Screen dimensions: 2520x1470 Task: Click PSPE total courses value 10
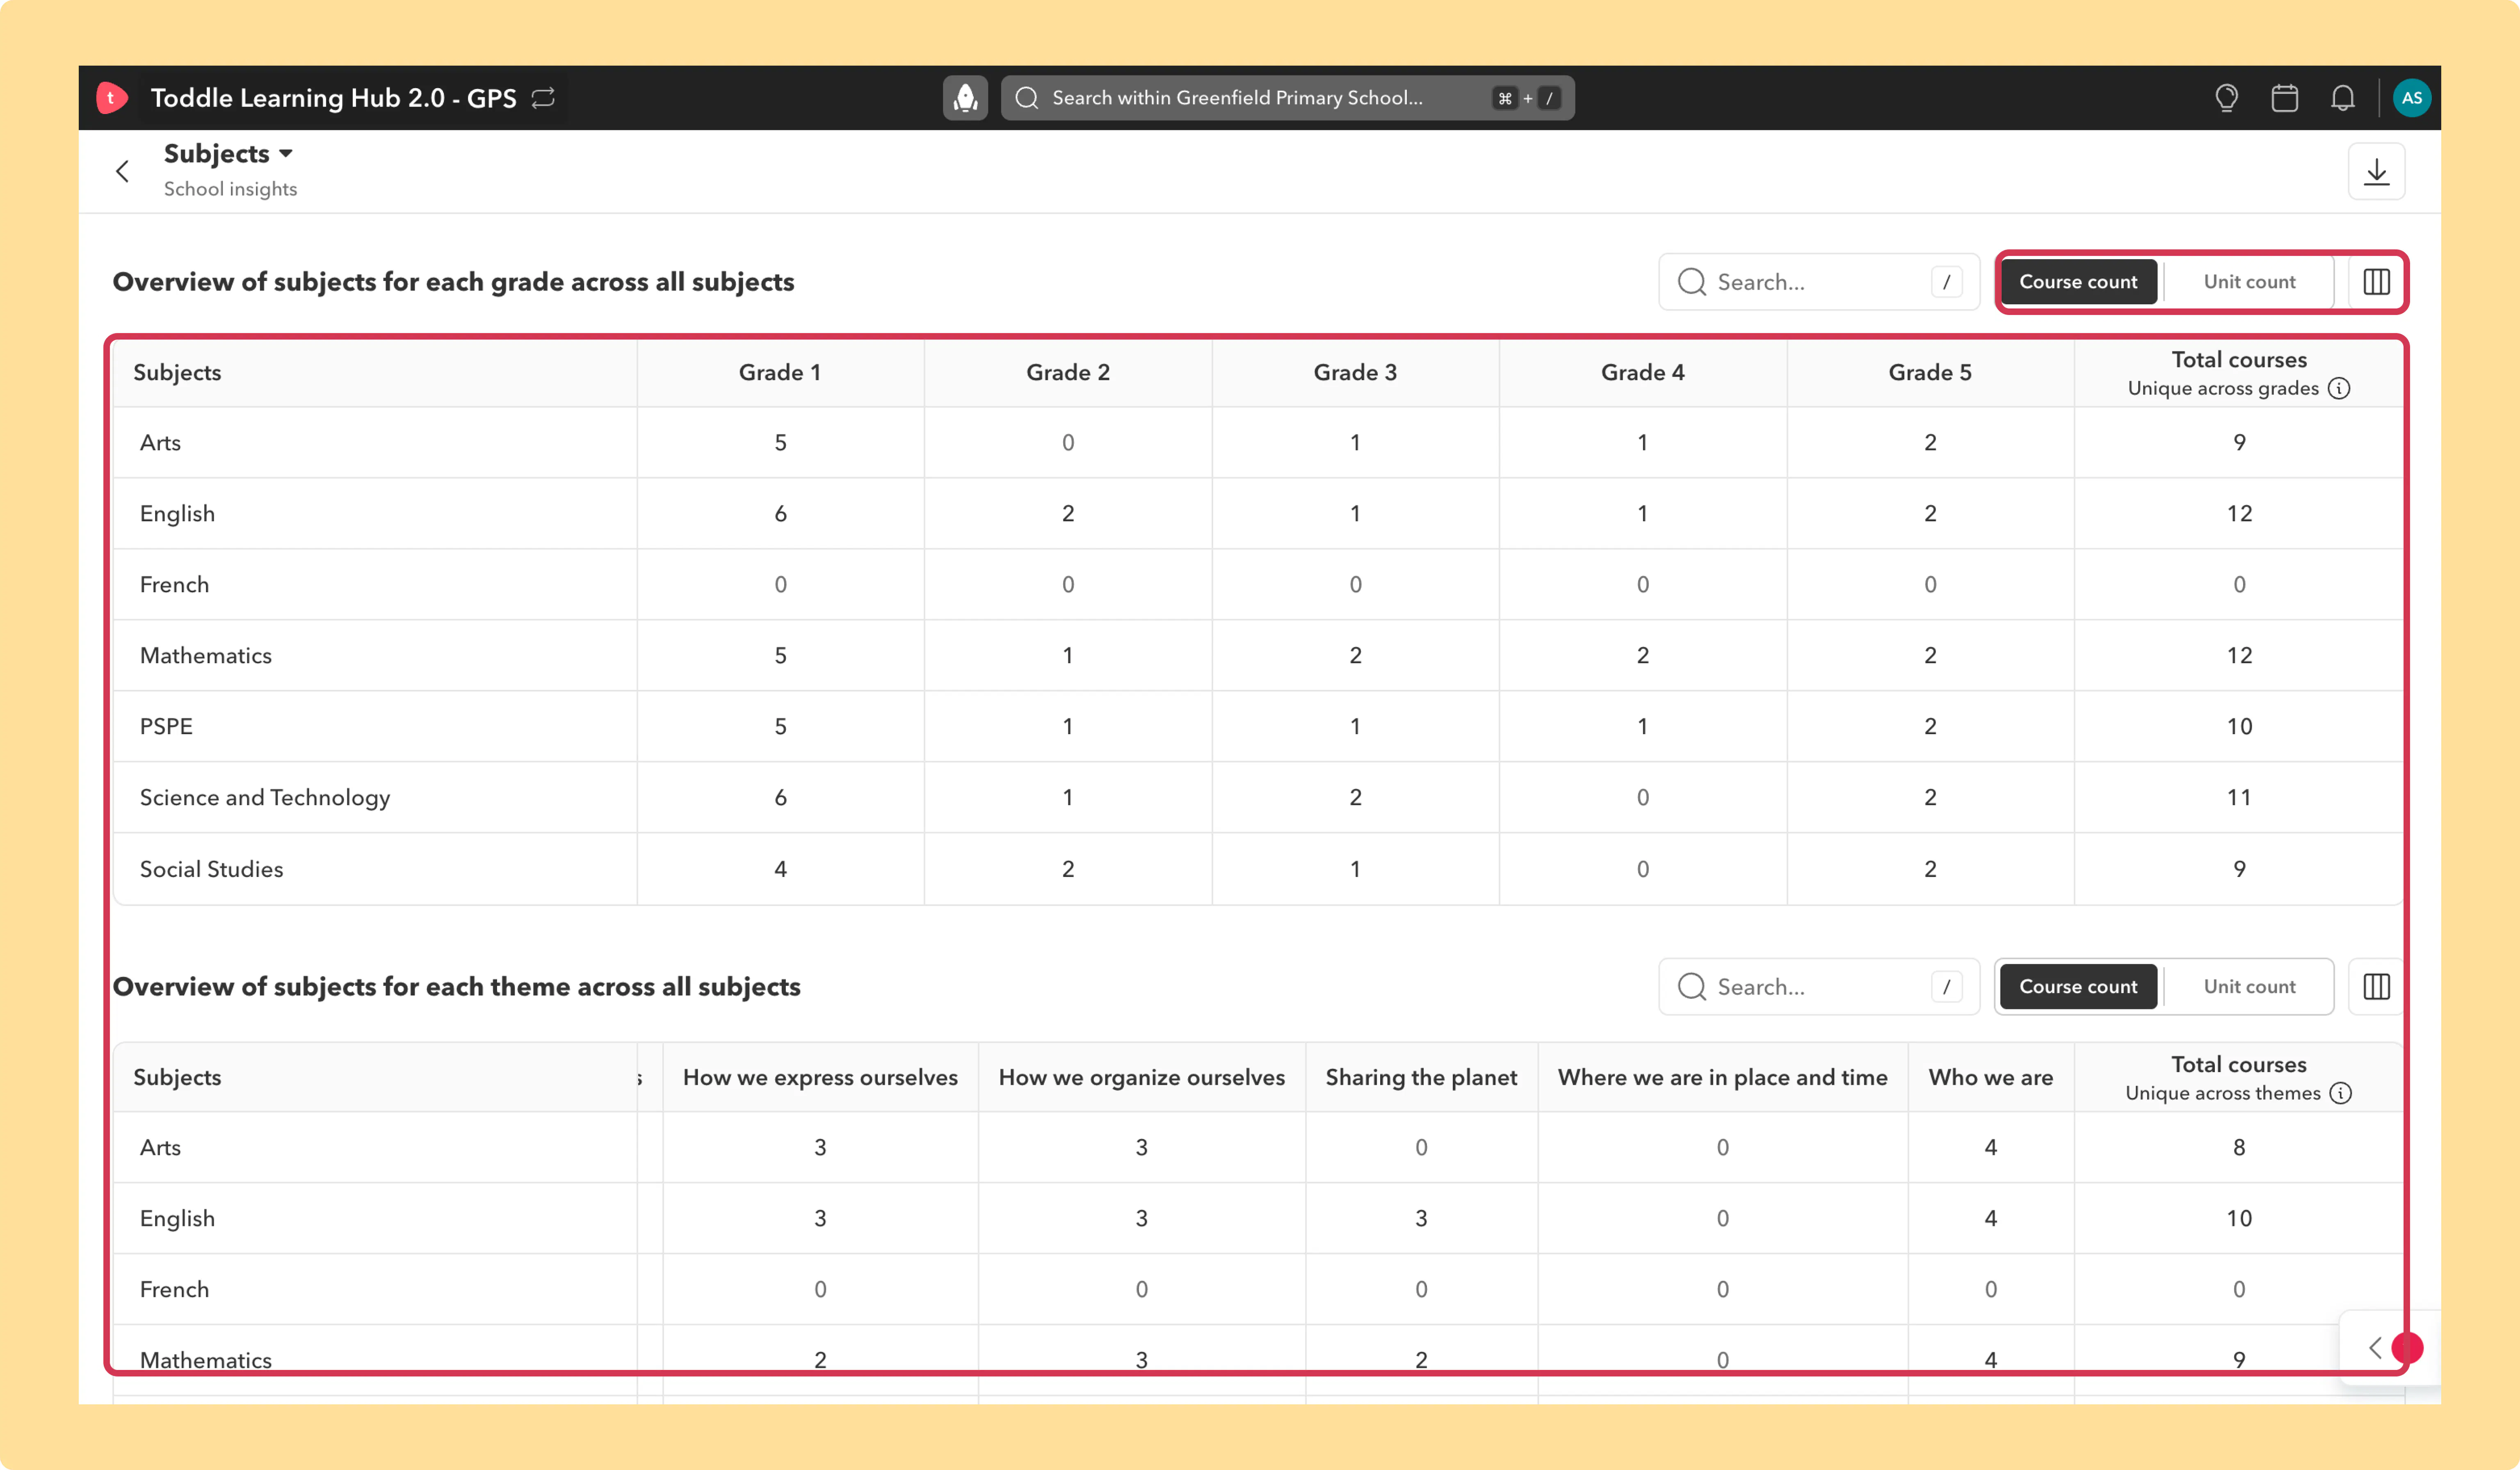[x=2239, y=727]
